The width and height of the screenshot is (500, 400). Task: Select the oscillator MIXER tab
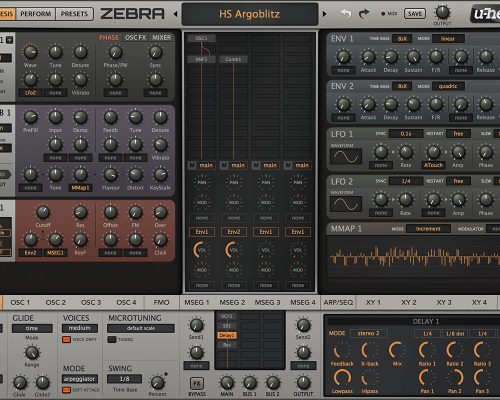point(162,38)
